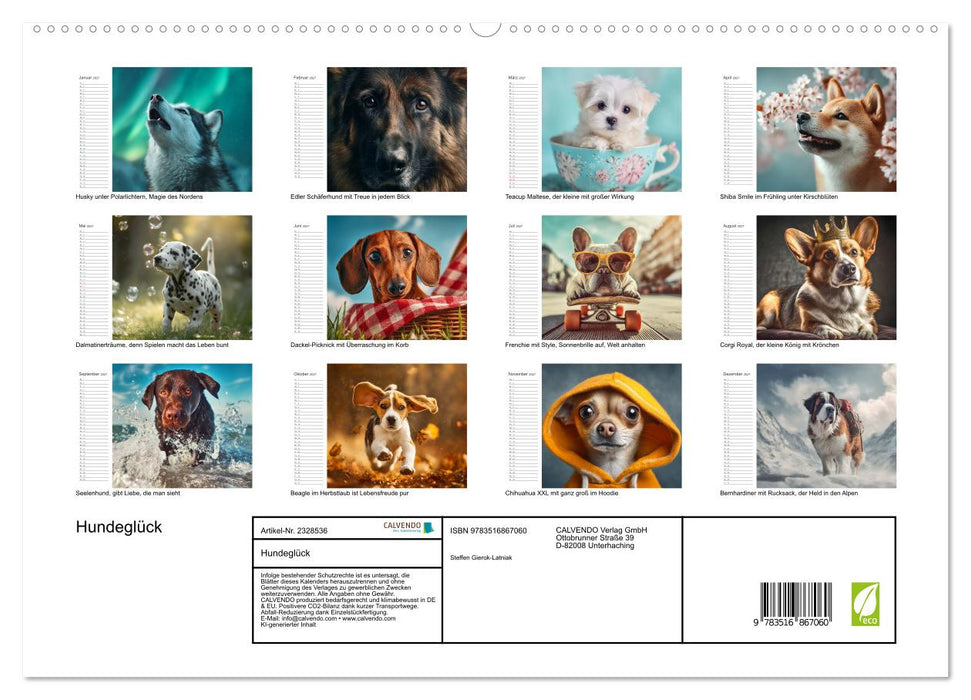Click the brown Labrador in water image
The height and width of the screenshot is (700, 971).
[182, 426]
